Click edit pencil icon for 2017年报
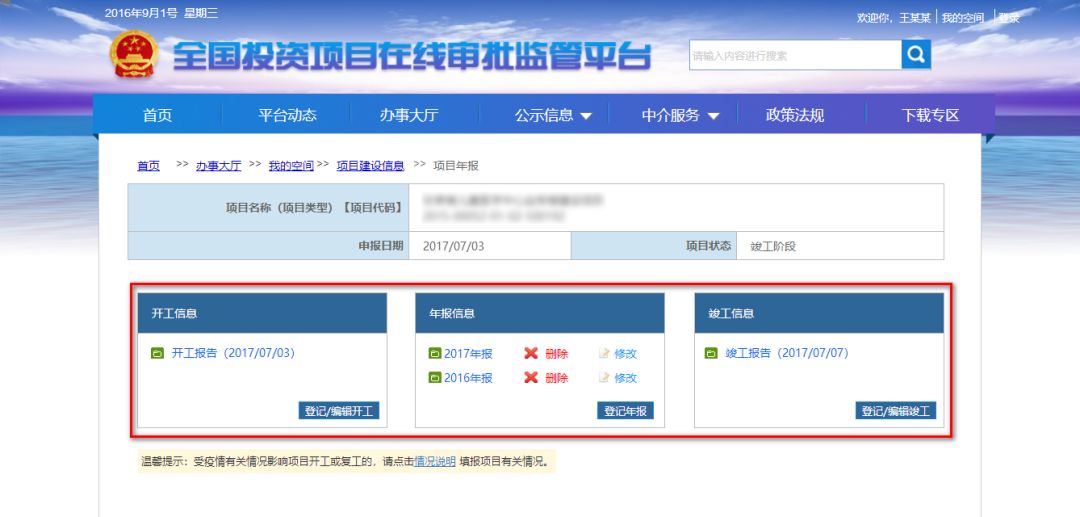The height and width of the screenshot is (517, 1080). pyautogui.click(x=604, y=353)
